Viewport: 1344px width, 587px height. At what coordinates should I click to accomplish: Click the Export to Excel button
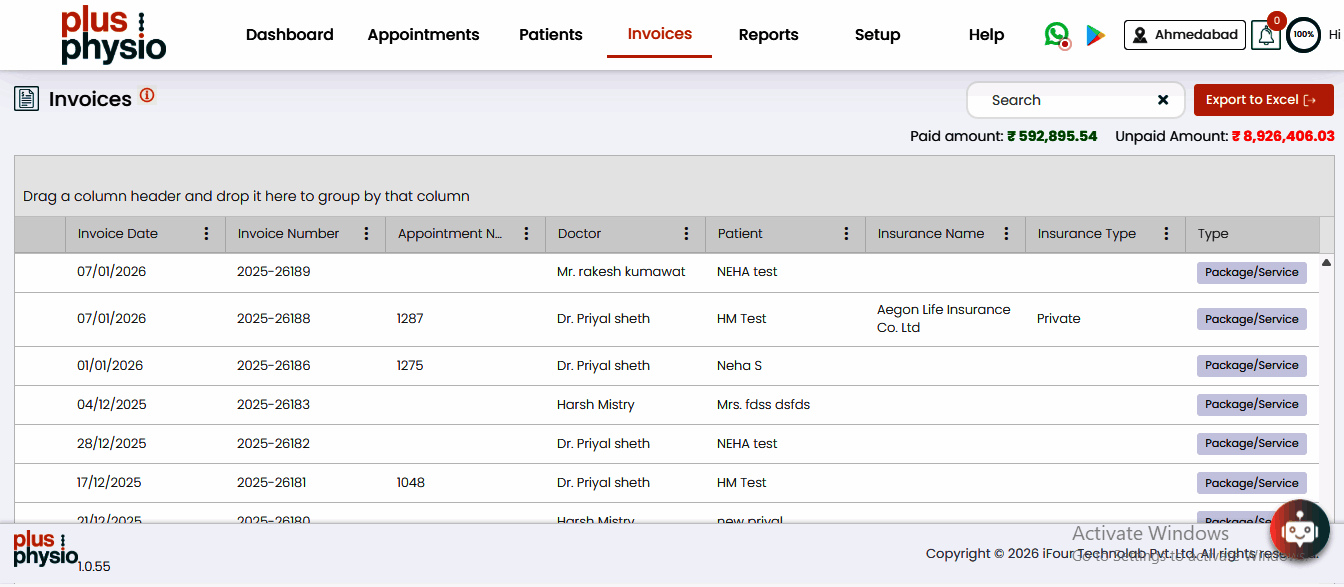1263,100
